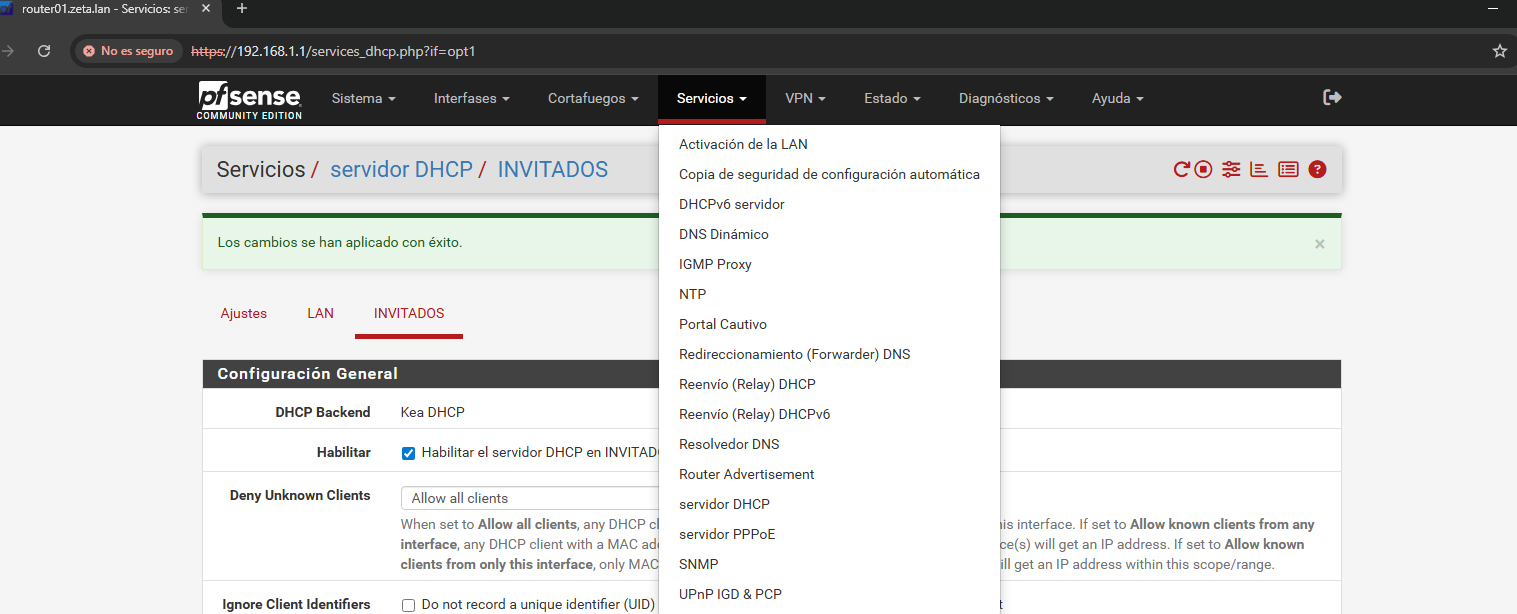
Task: Bookmark the page with star icon
Action: pyautogui.click(x=1499, y=51)
